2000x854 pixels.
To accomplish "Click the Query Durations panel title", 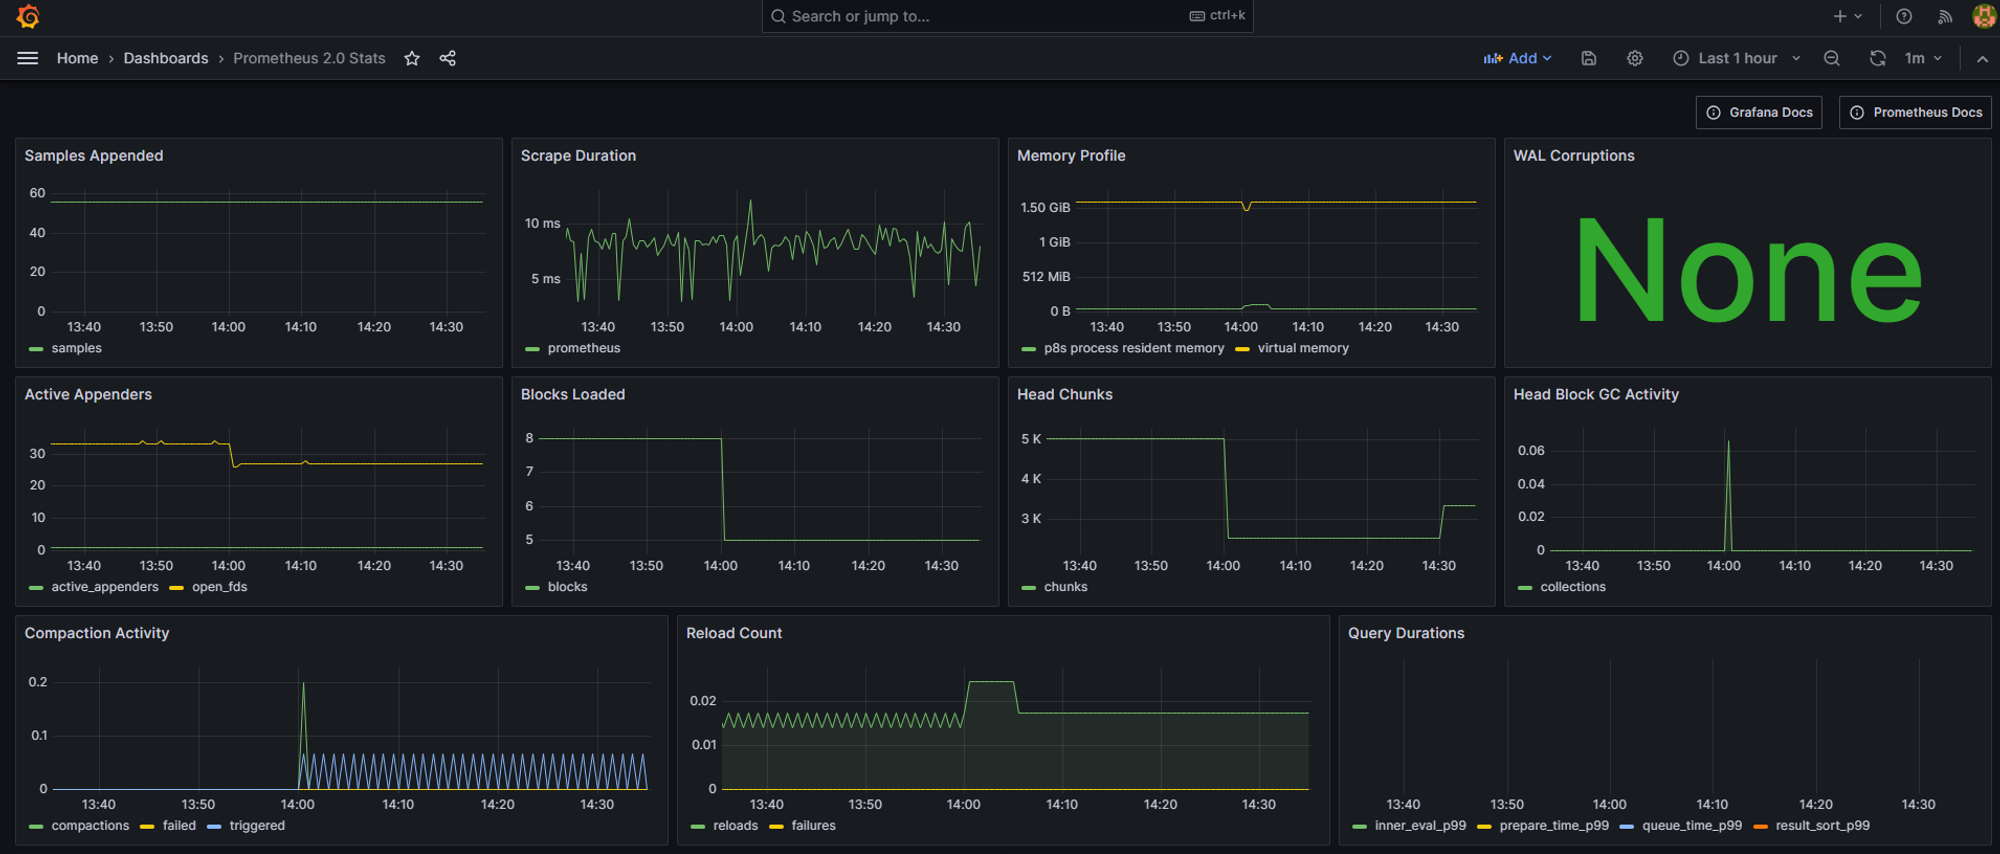I will point(1406,634).
